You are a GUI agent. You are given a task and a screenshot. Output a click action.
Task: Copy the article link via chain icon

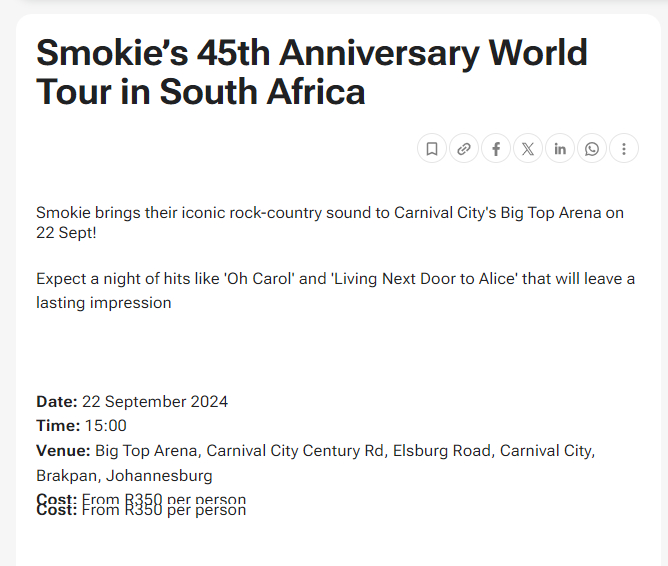(x=464, y=149)
